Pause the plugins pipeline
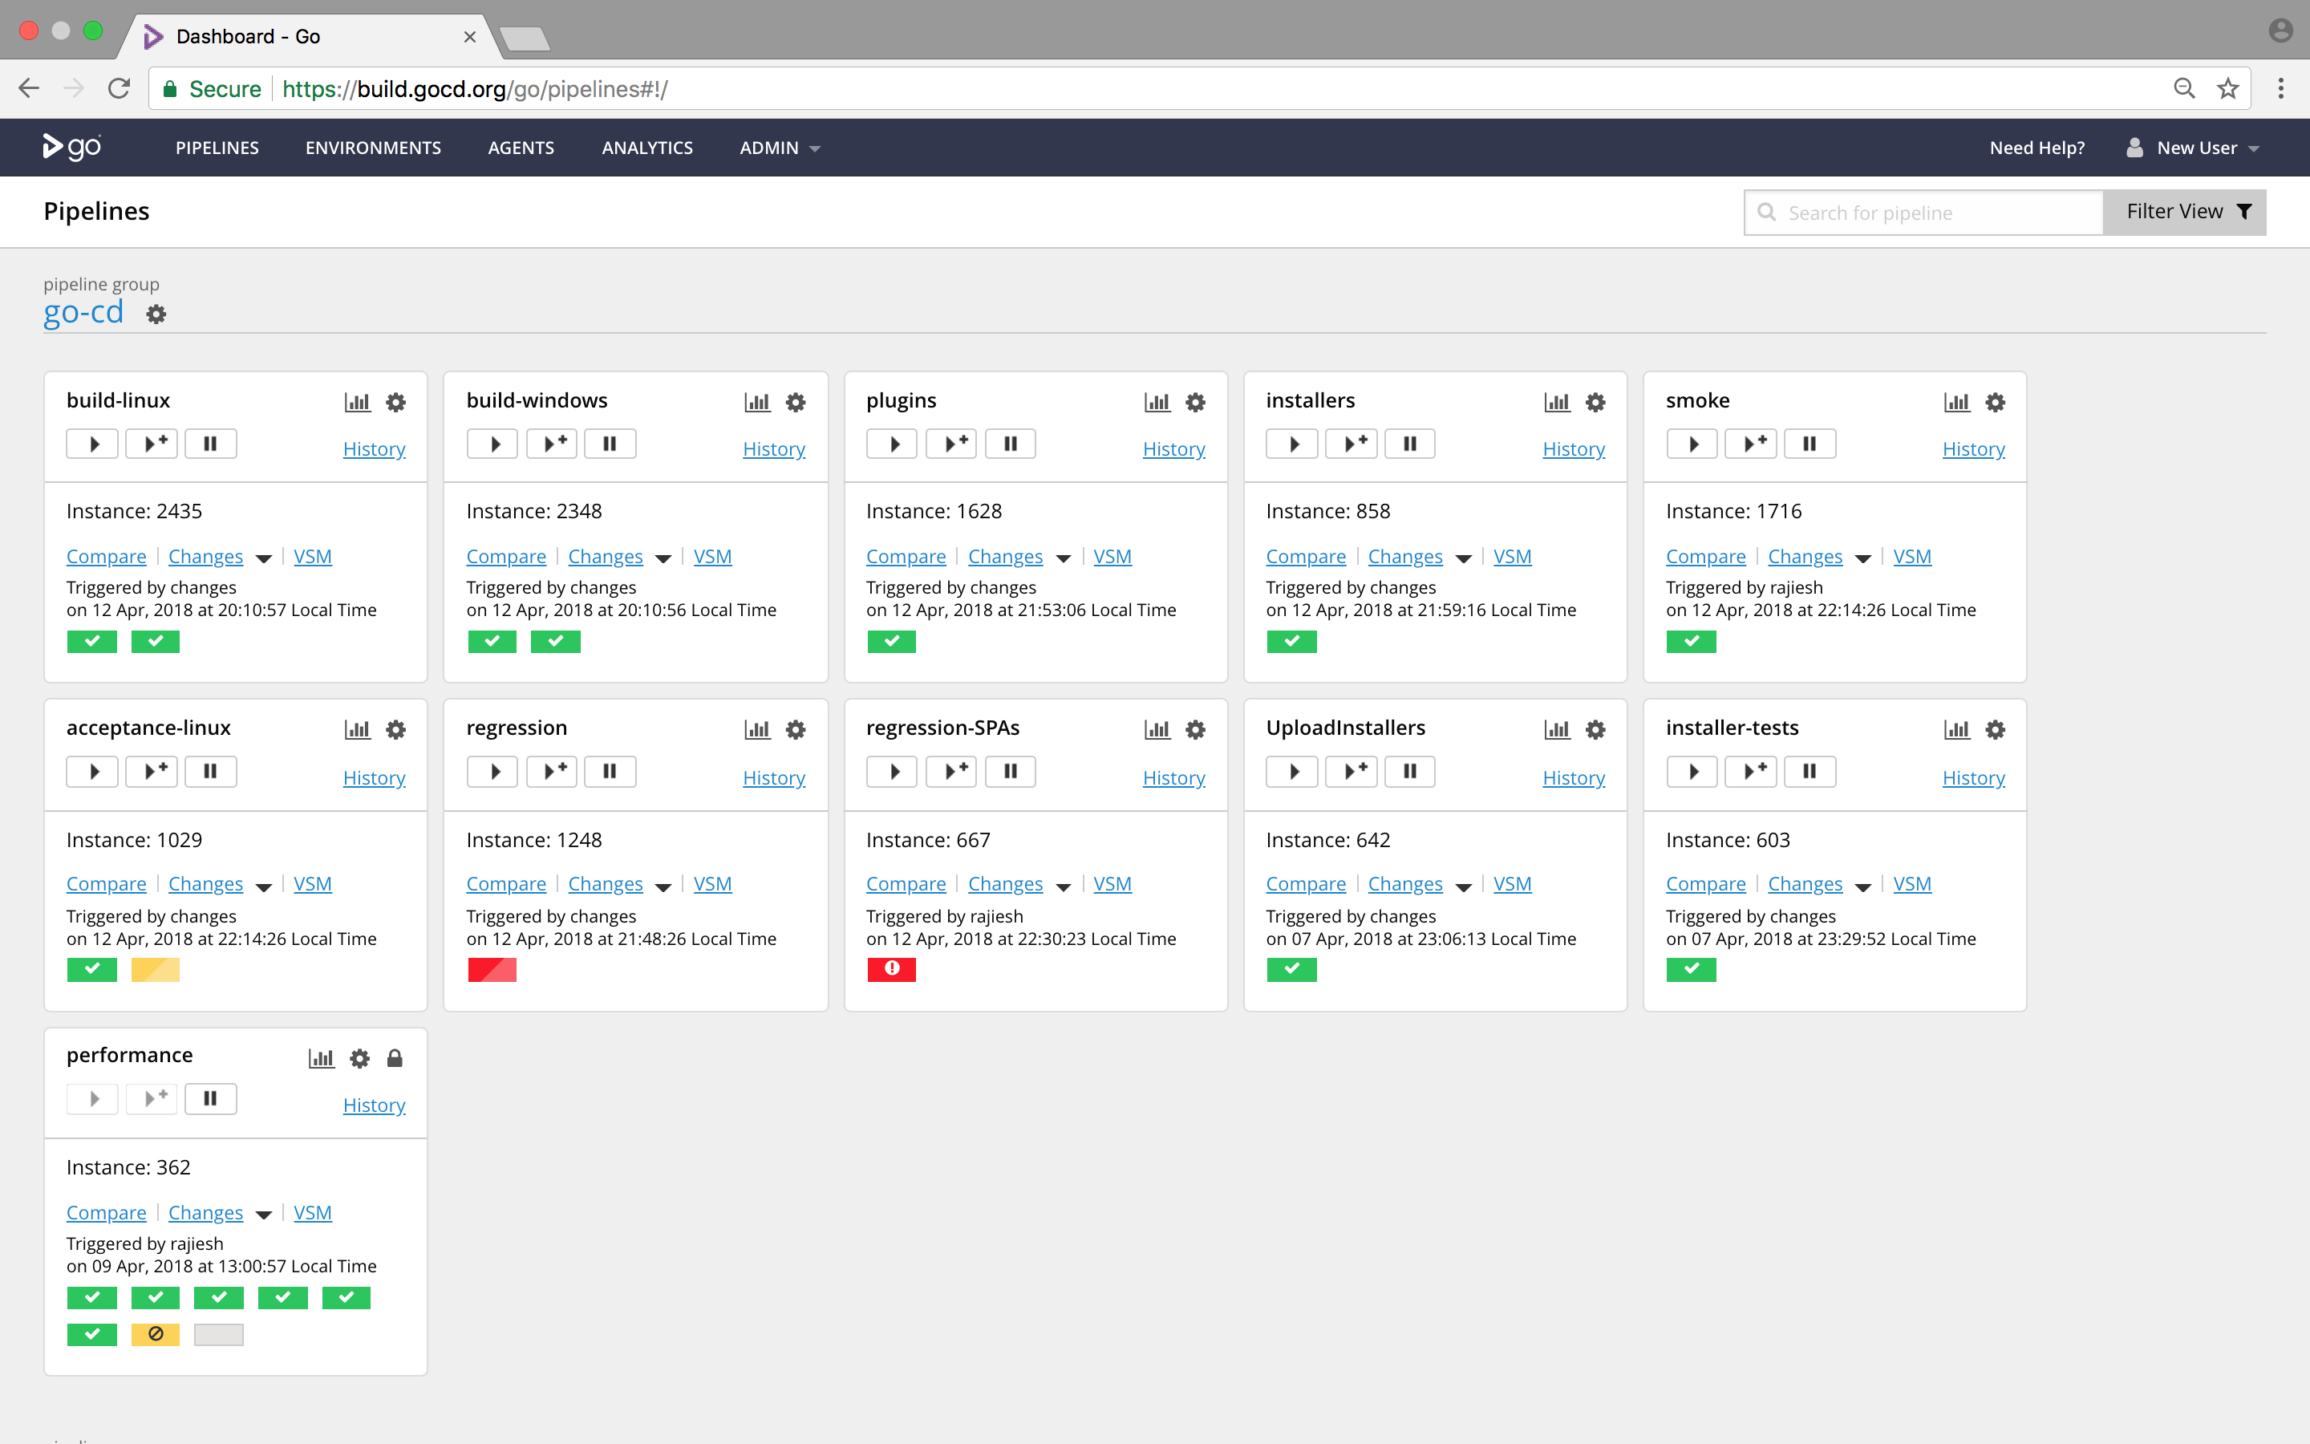 coord(1010,443)
